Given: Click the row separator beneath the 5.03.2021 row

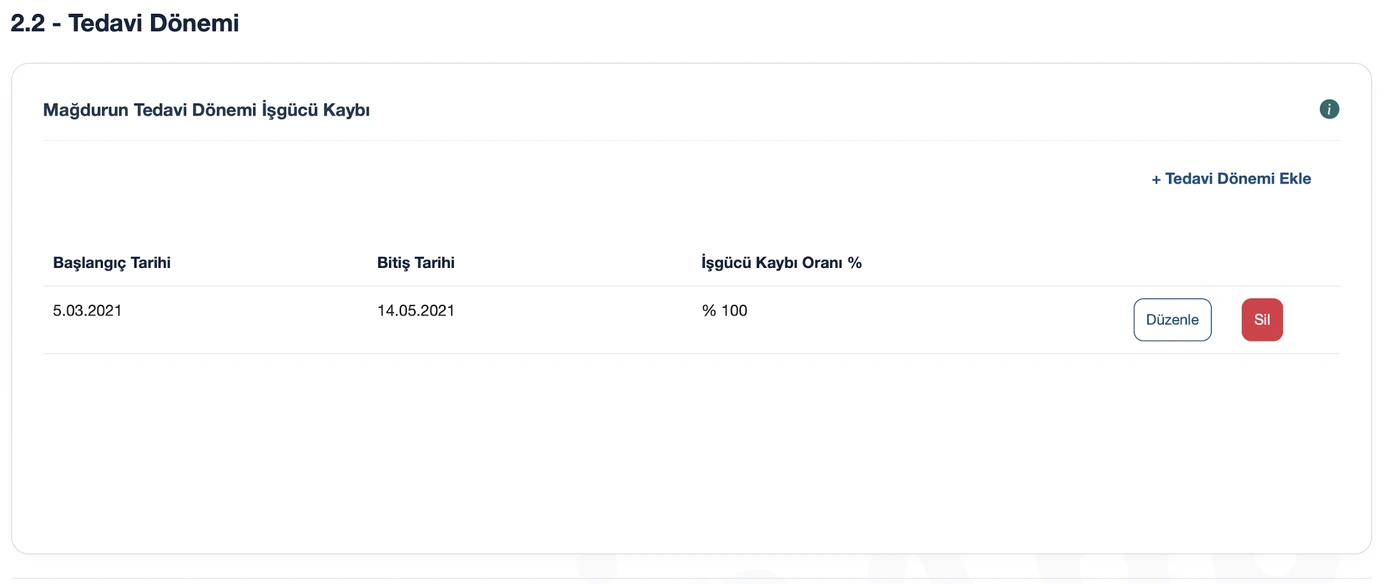Looking at the screenshot, I should tap(691, 353).
